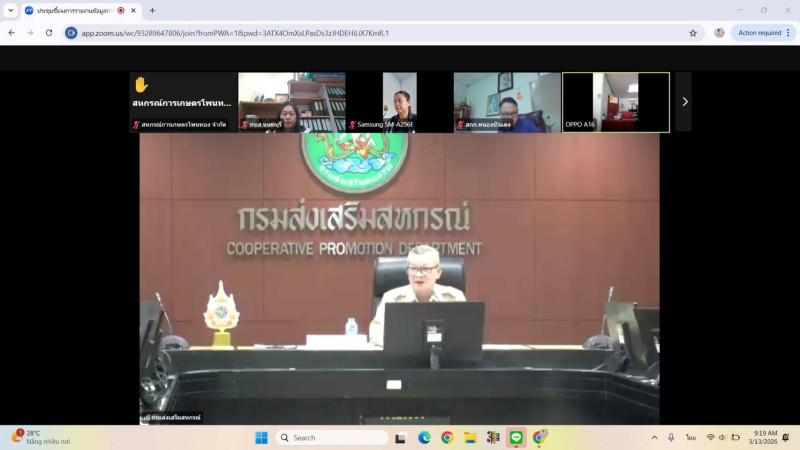Open Microsoft Edge from the taskbar

point(424,438)
